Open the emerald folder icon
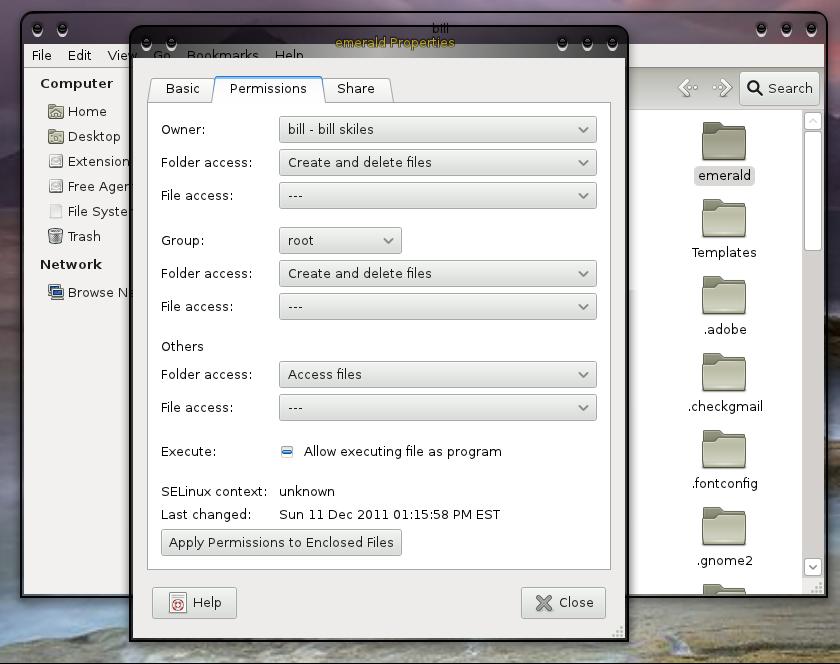 (x=724, y=141)
